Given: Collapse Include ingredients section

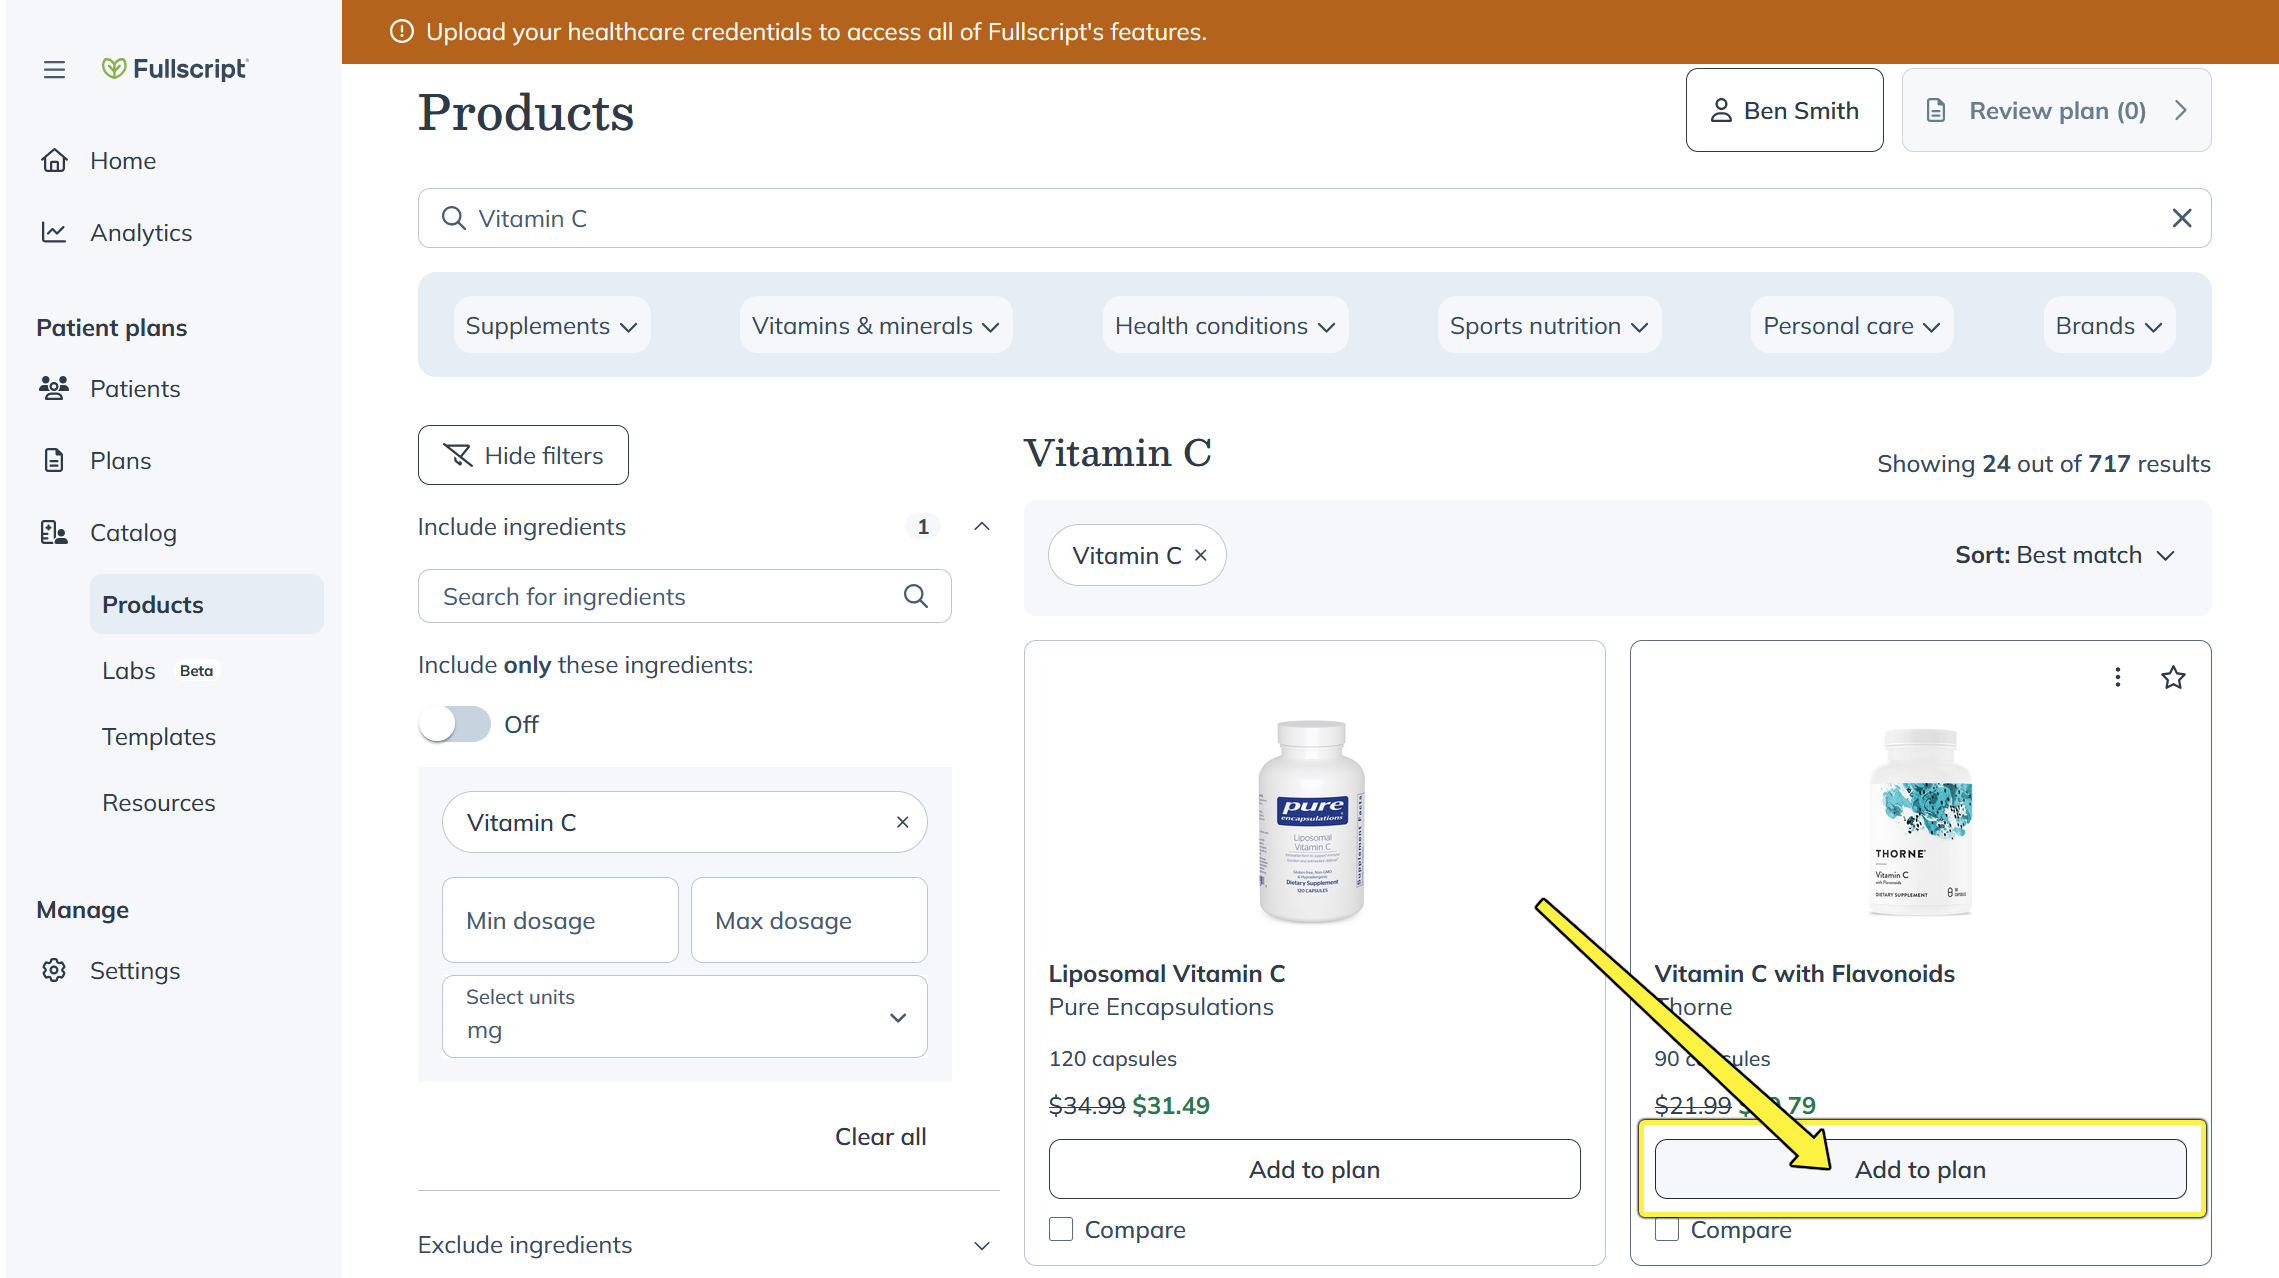Looking at the screenshot, I should 982,527.
